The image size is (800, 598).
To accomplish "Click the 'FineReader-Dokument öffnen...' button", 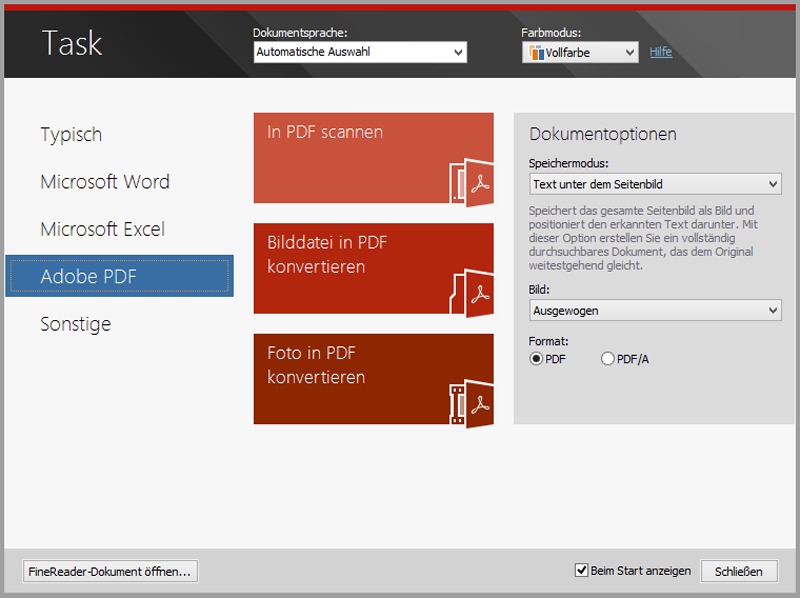I will point(110,571).
